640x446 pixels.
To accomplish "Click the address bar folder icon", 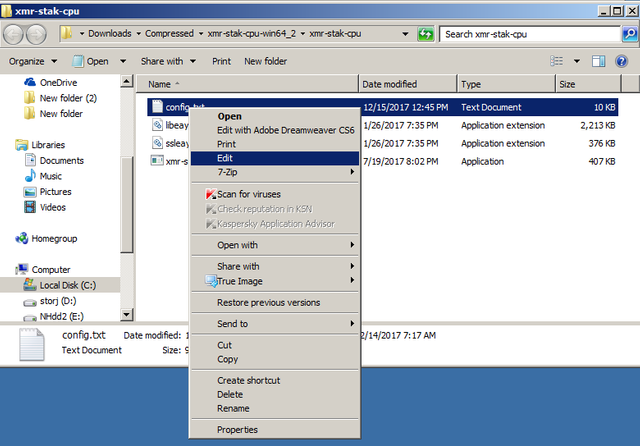I will [66, 33].
